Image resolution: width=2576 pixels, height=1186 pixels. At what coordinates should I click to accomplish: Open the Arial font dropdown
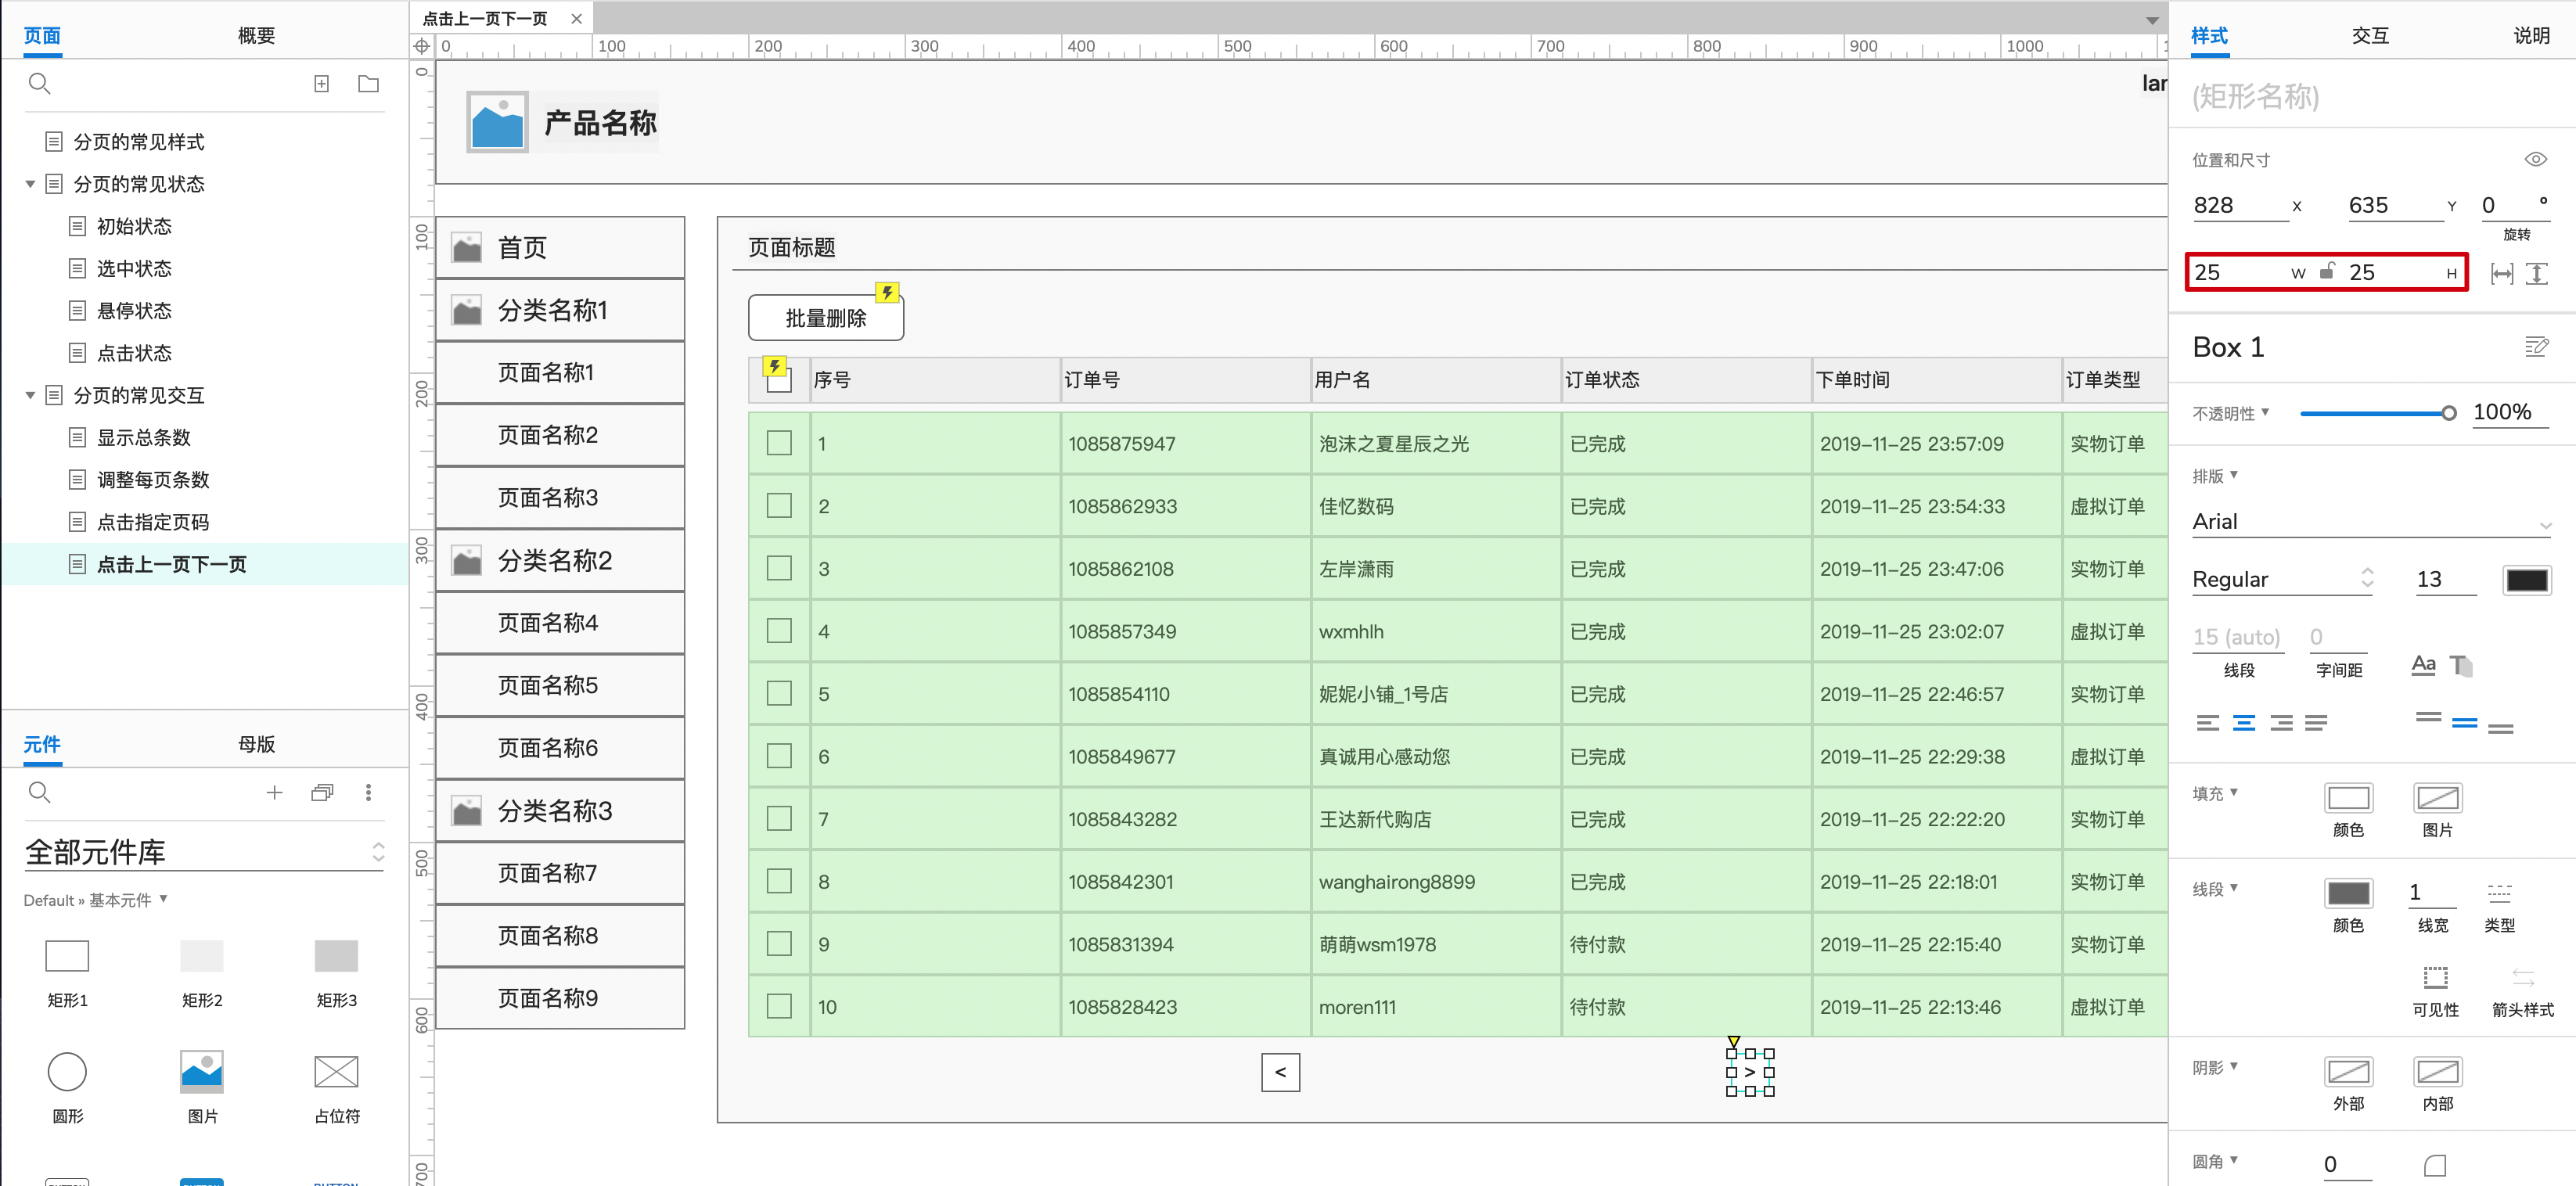pos(2370,522)
